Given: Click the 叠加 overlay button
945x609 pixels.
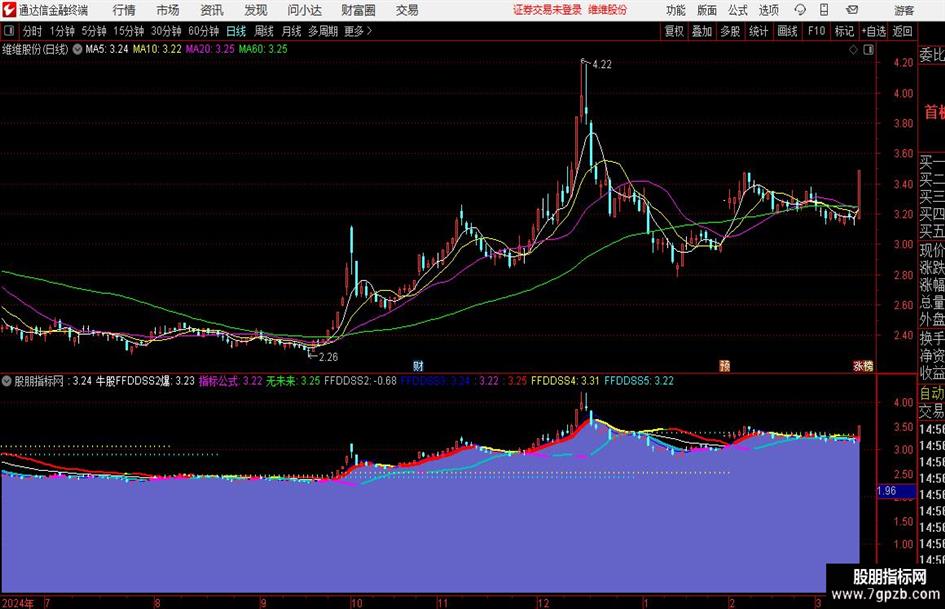Looking at the screenshot, I should (x=702, y=31).
